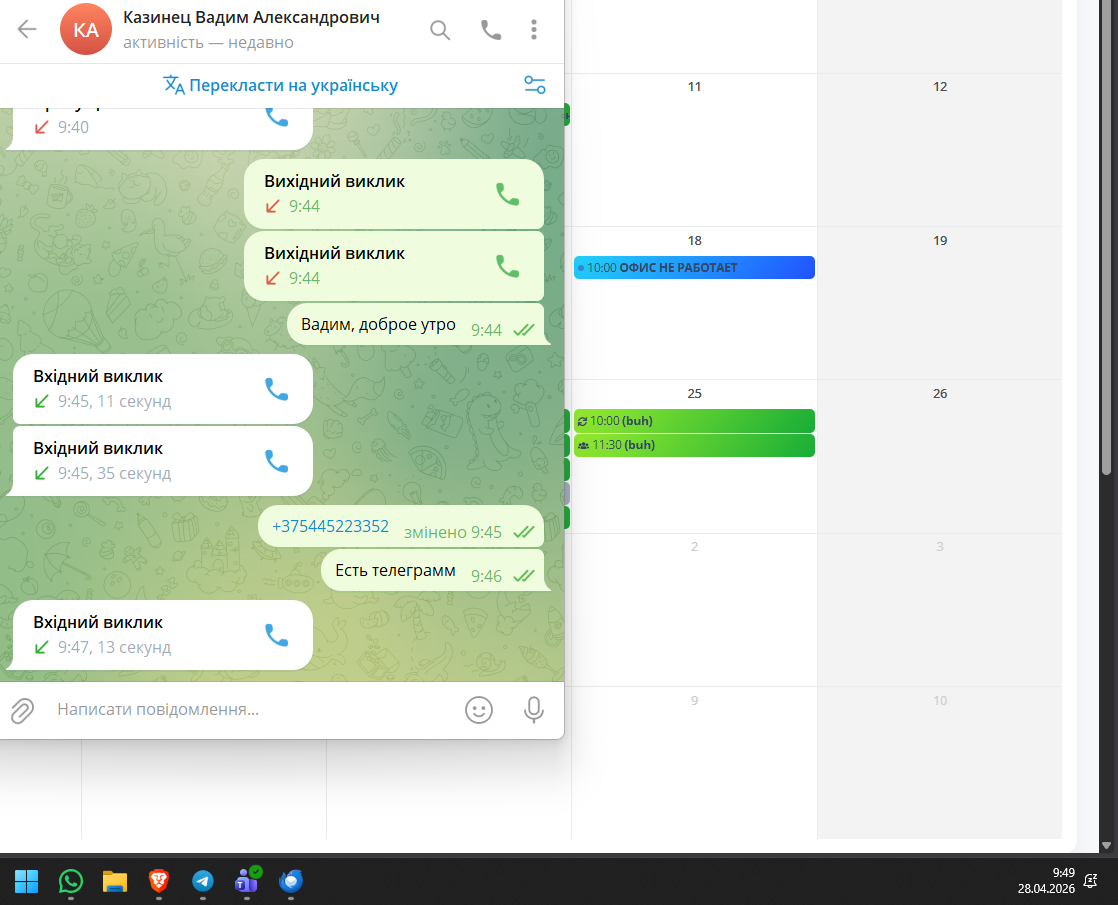Open calendar event 10:00 (buh)
The width and height of the screenshot is (1118, 905).
(x=694, y=421)
